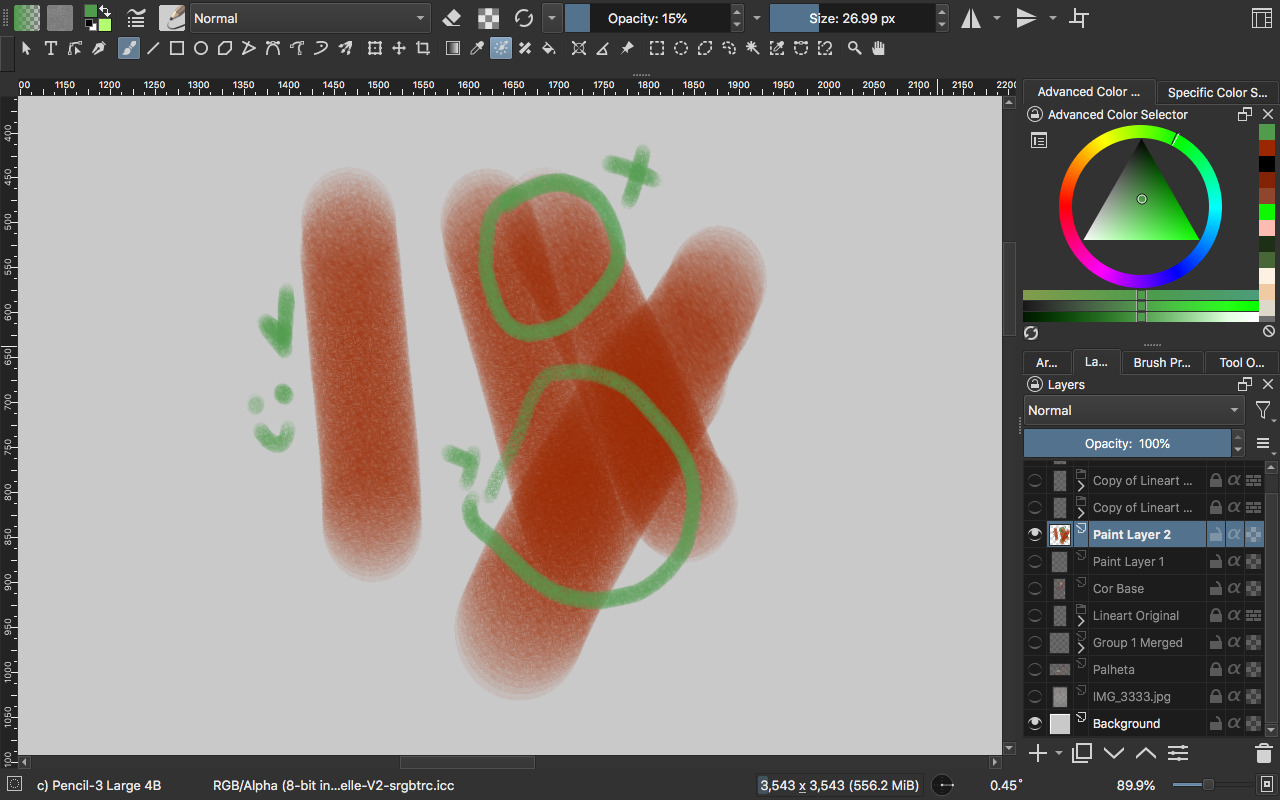Viewport: 1280px width, 800px height.
Task: Activate the Crop tool
Action: pos(423,48)
